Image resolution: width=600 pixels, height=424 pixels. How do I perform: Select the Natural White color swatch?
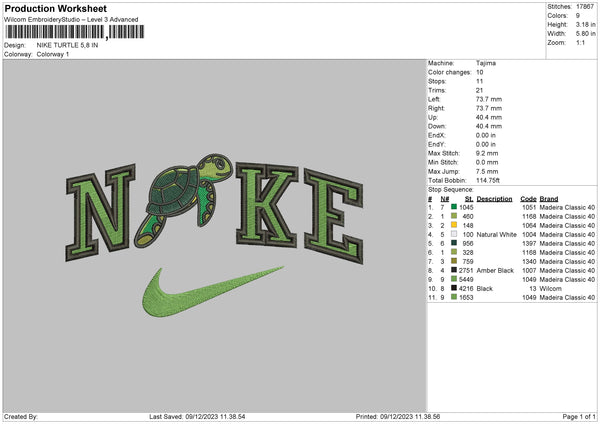[454, 234]
